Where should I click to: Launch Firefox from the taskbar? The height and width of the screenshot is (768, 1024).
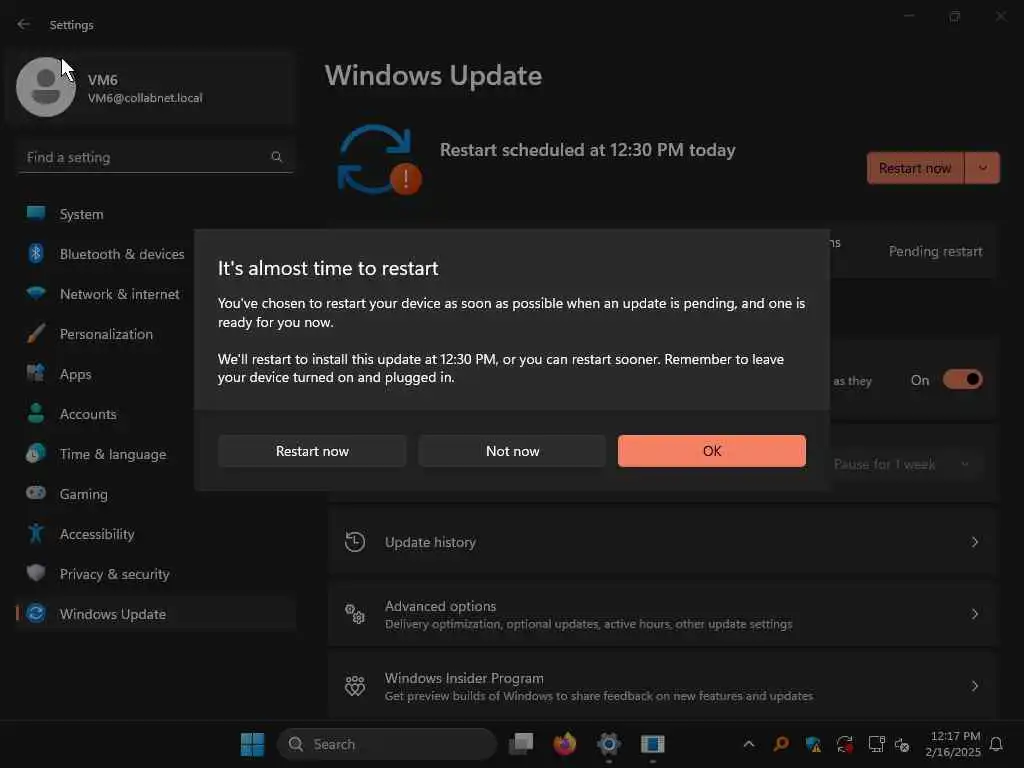coord(565,744)
